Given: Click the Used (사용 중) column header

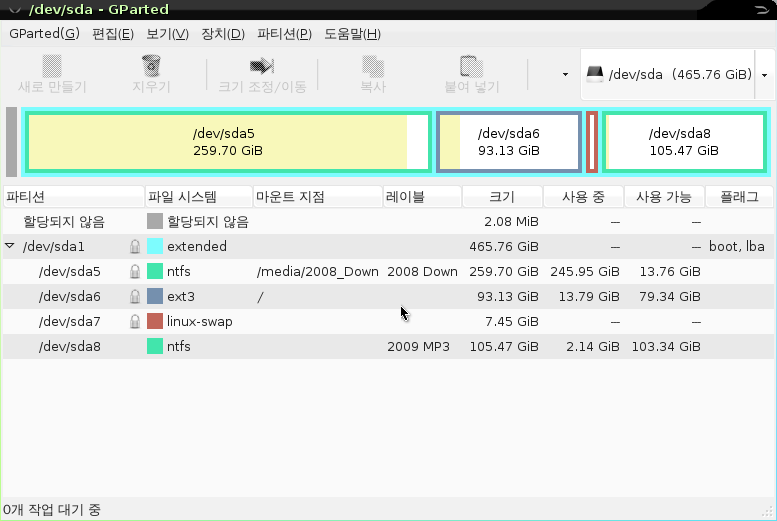Looking at the screenshot, I should pyautogui.click(x=583, y=197).
